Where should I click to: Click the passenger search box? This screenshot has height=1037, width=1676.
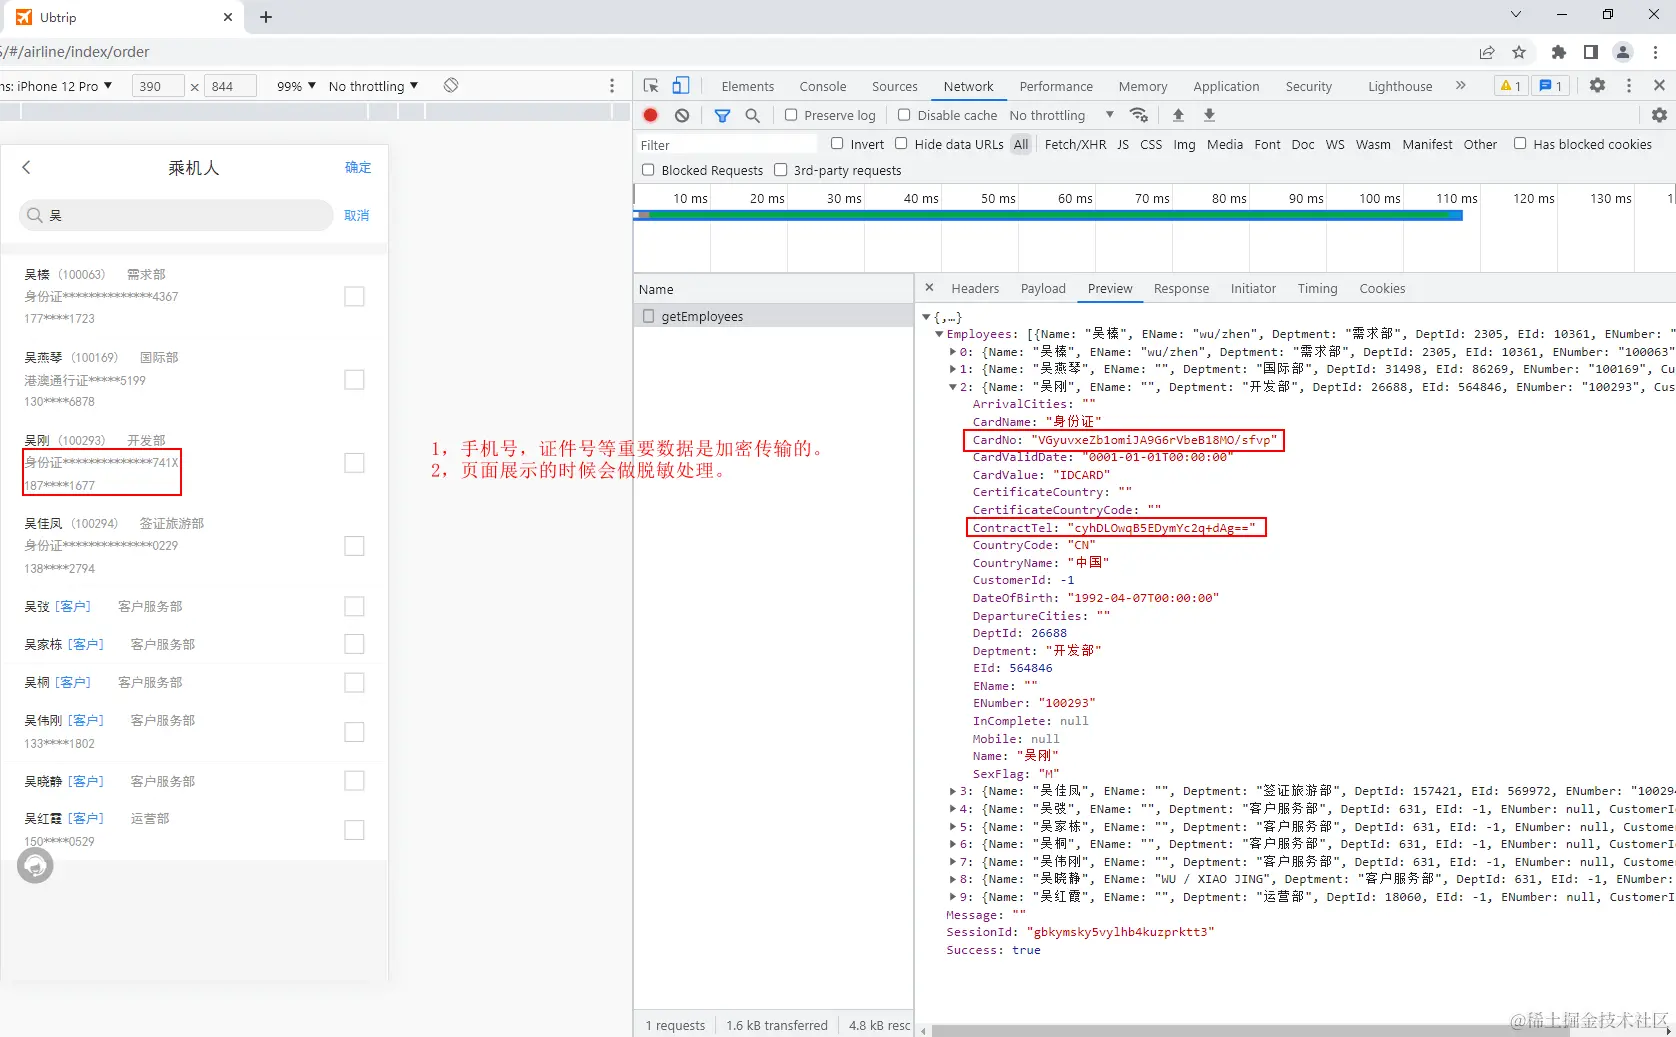(177, 215)
